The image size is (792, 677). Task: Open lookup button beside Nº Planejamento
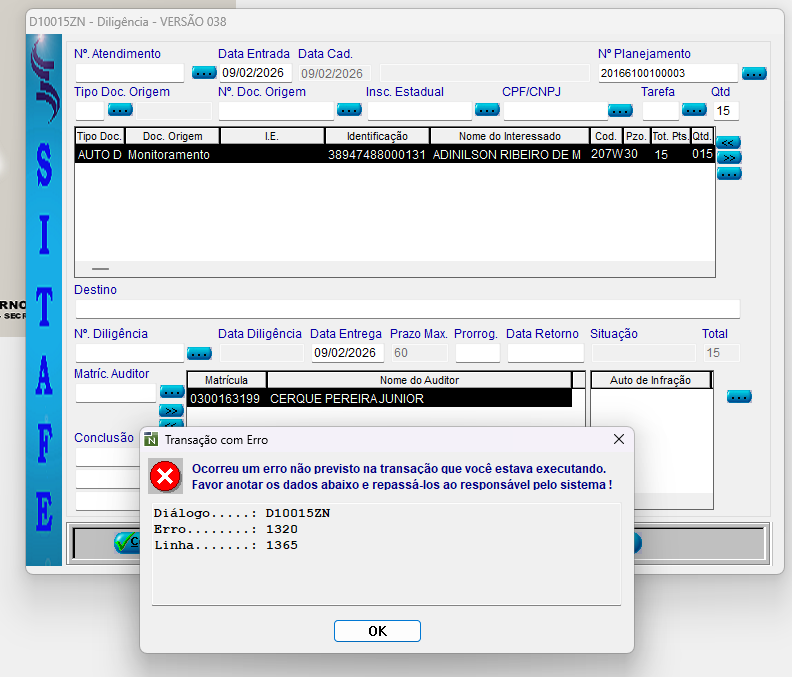pyautogui.click(x=754, y=73)
